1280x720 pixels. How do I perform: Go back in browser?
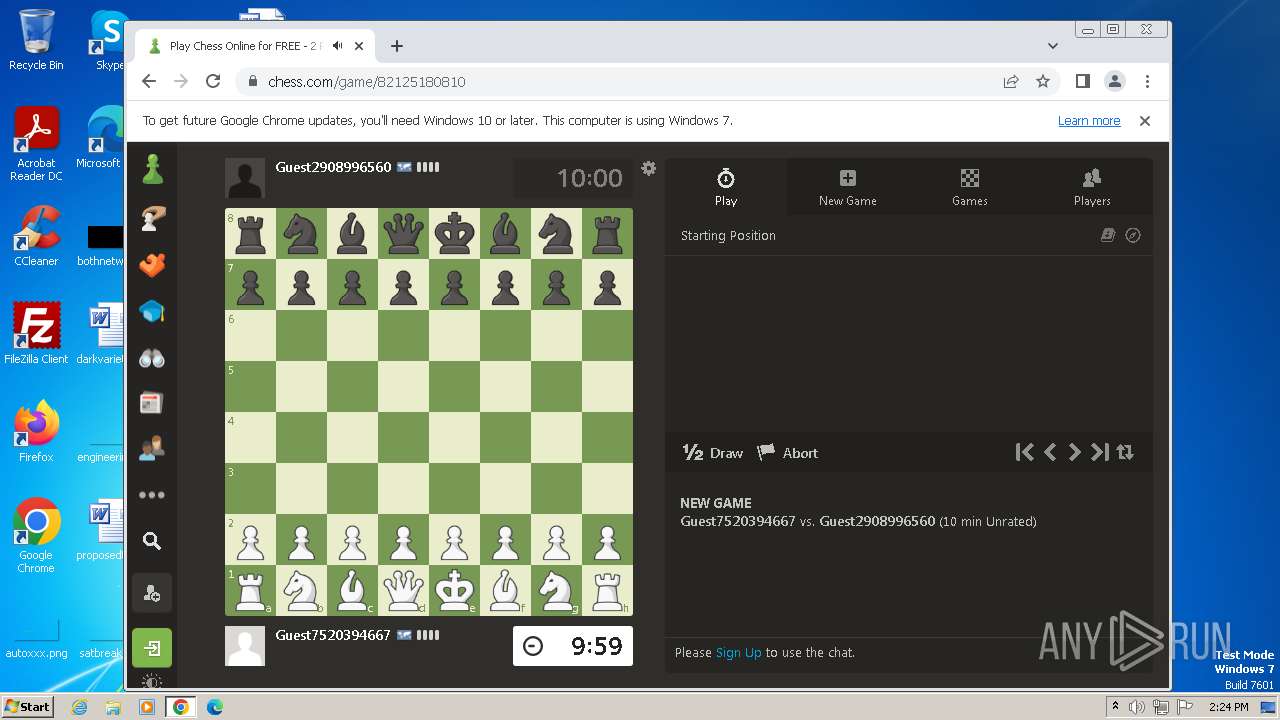click(149, 82)
